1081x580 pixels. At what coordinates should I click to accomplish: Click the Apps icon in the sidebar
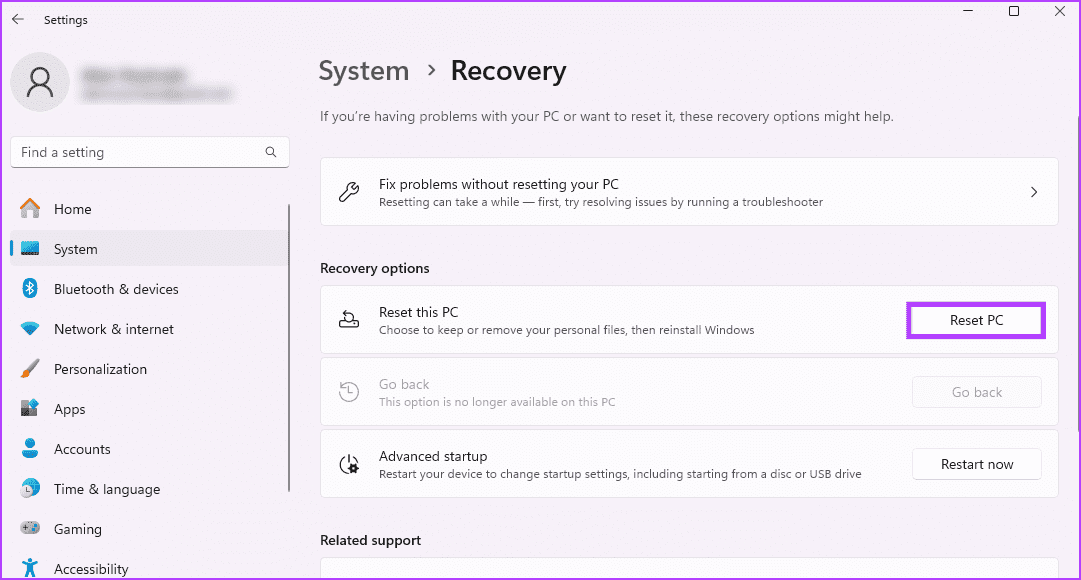(31, 409)
